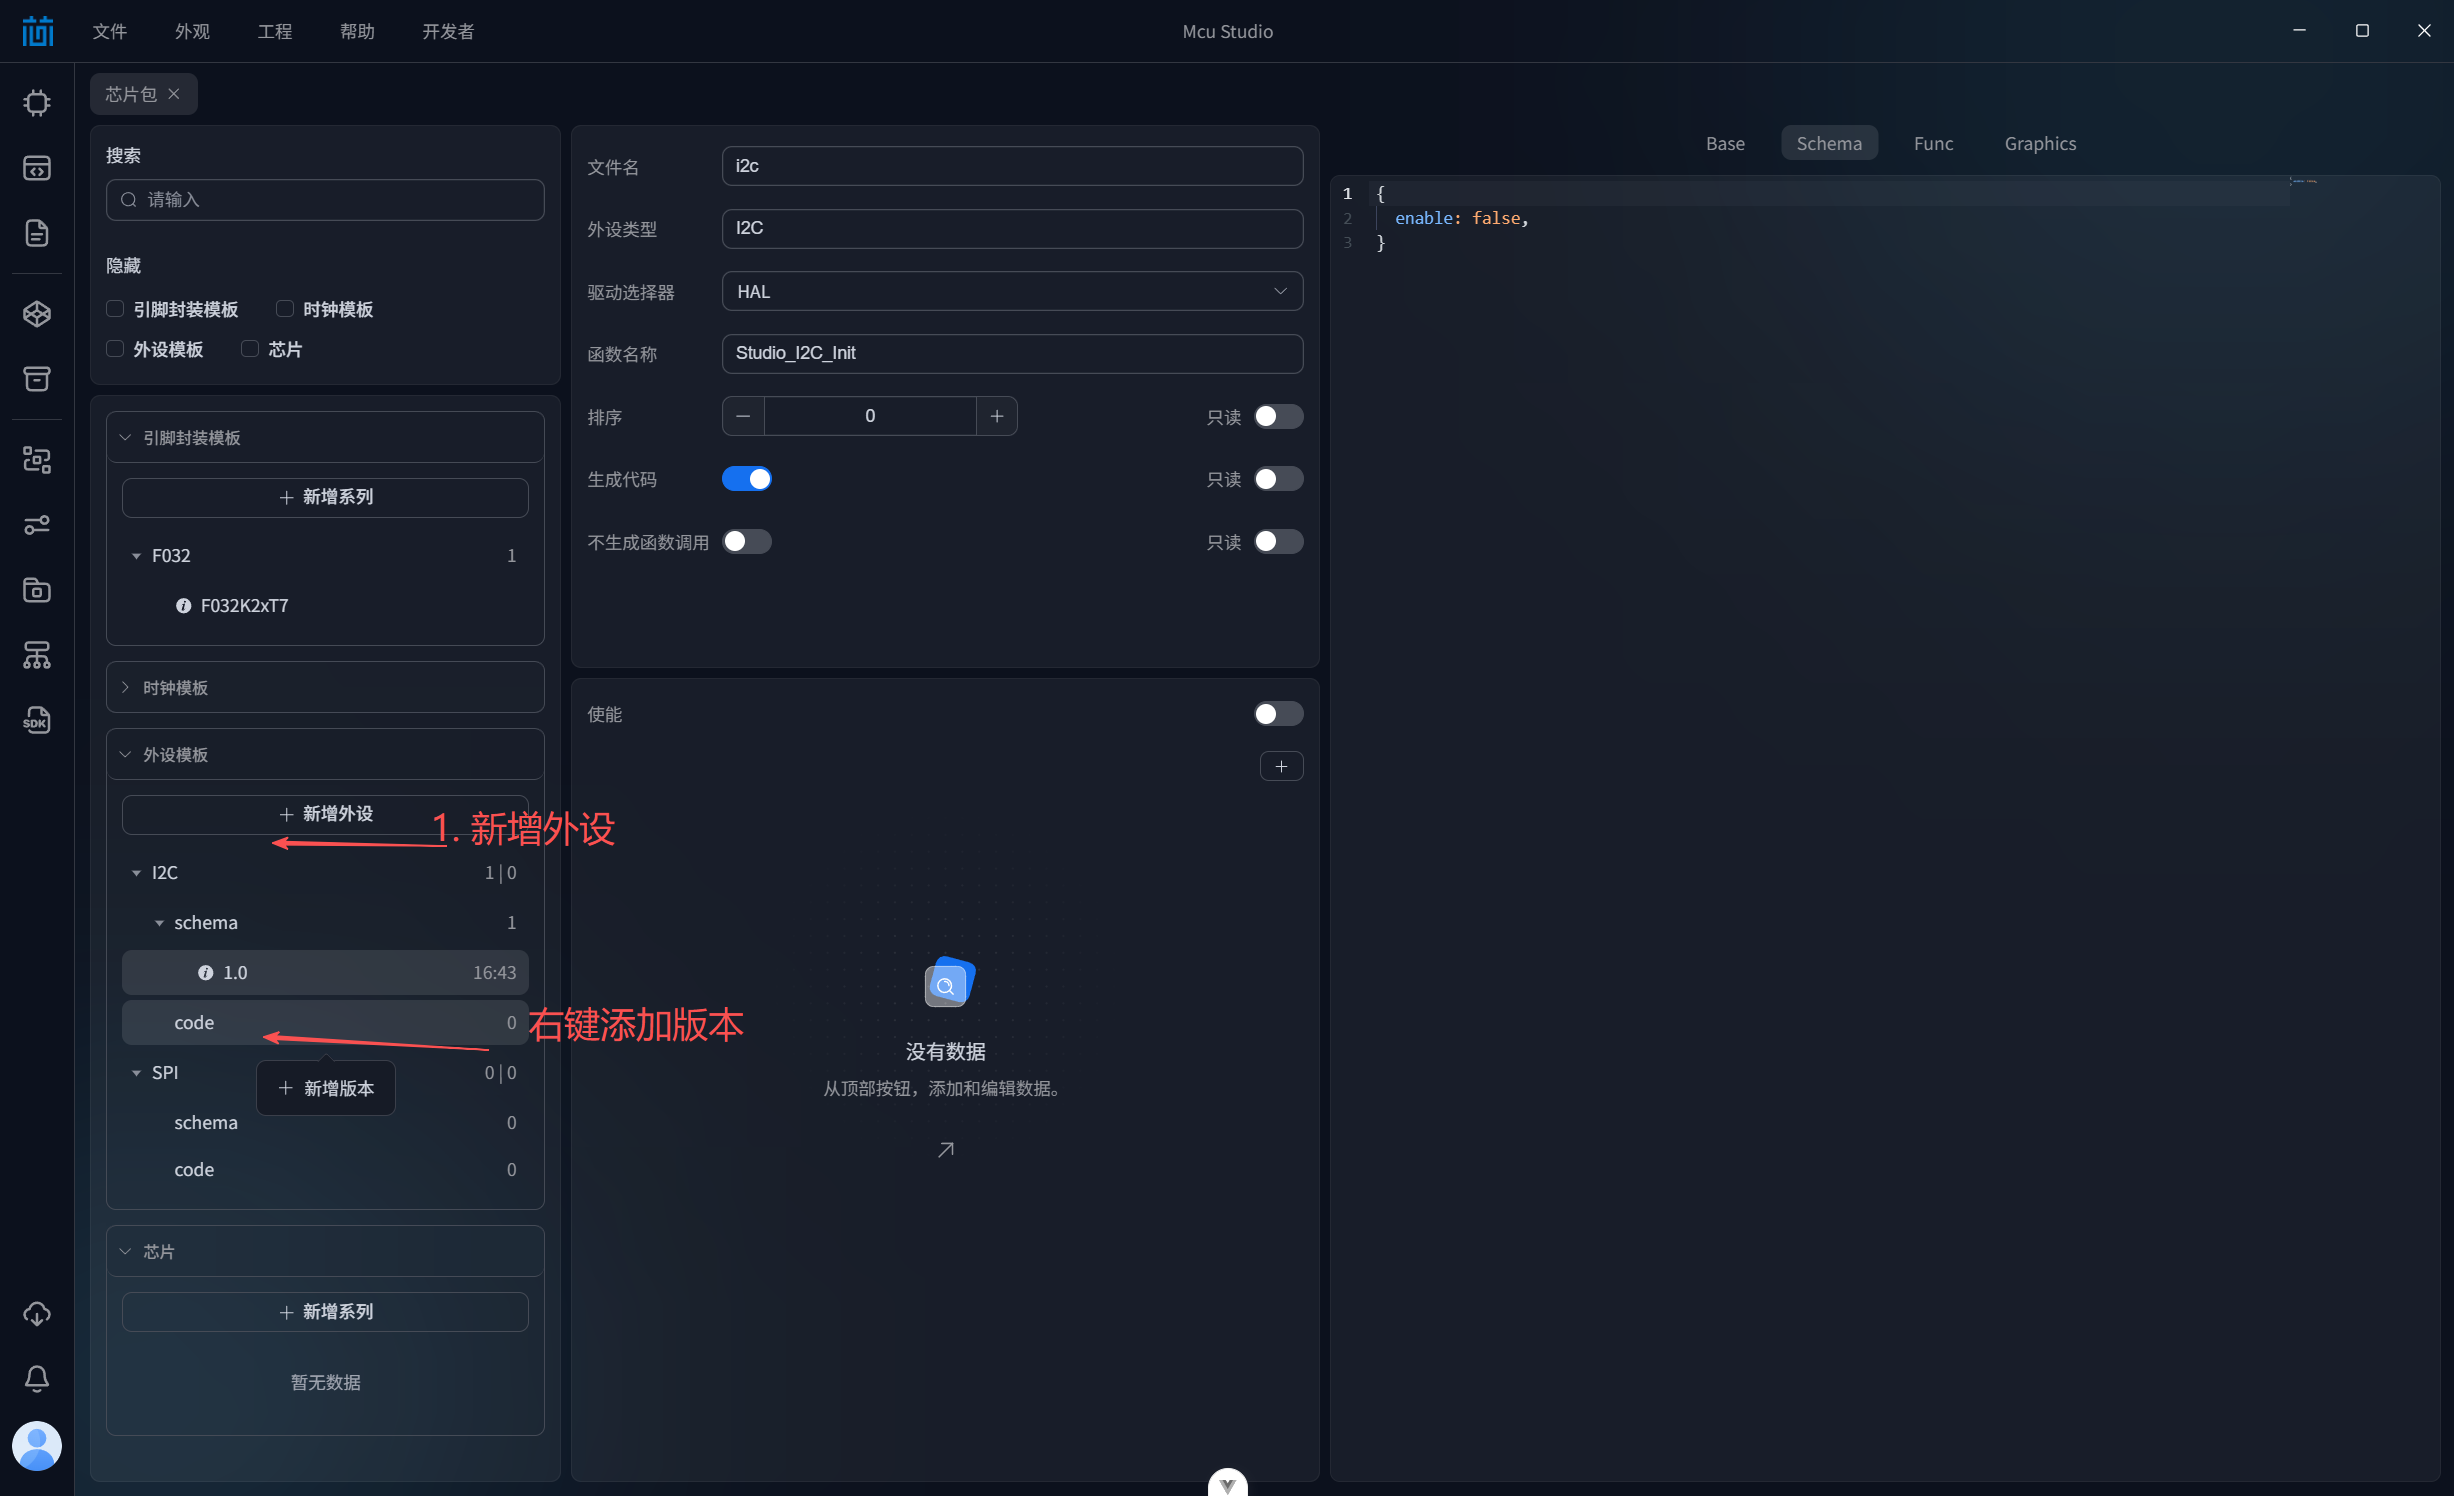This screenshot has height=1496, width=2454.
Task: Open the user avatar profile
Action: [37, 1446]
